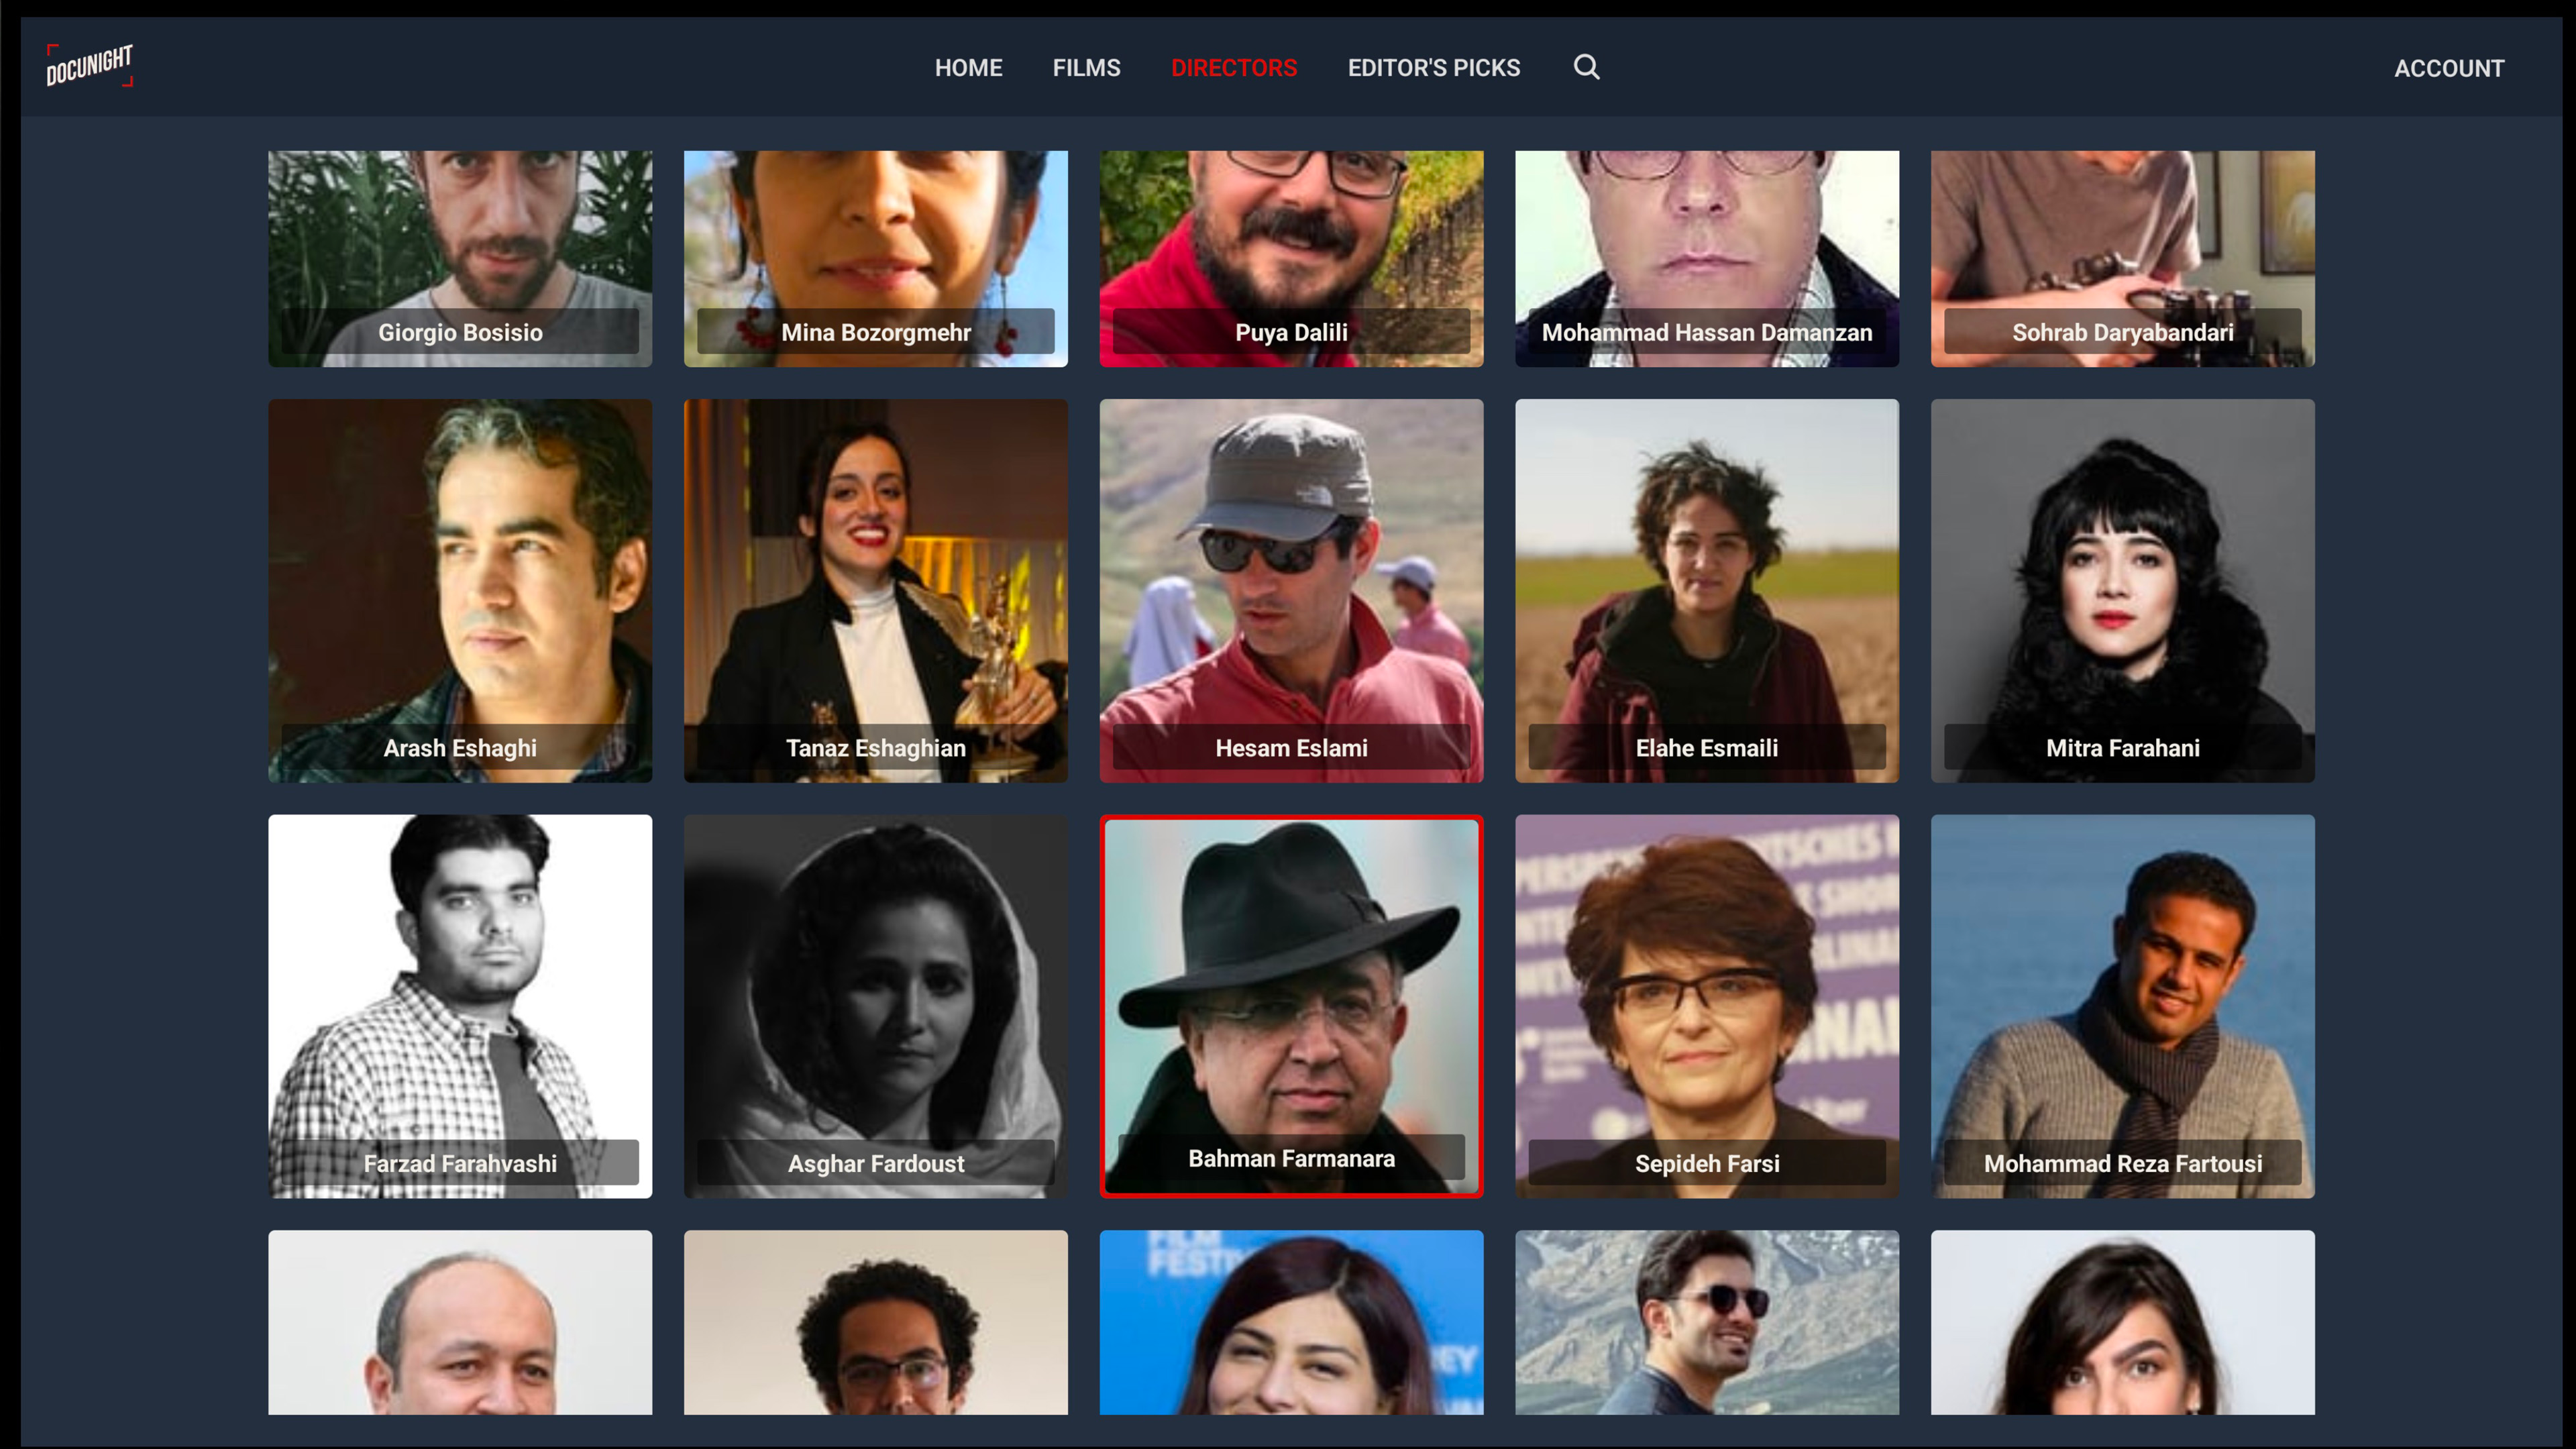Open the Elahe Esmaili card
The width and height of the screenshot is (2576, 1449).
tap(1707, 591)
